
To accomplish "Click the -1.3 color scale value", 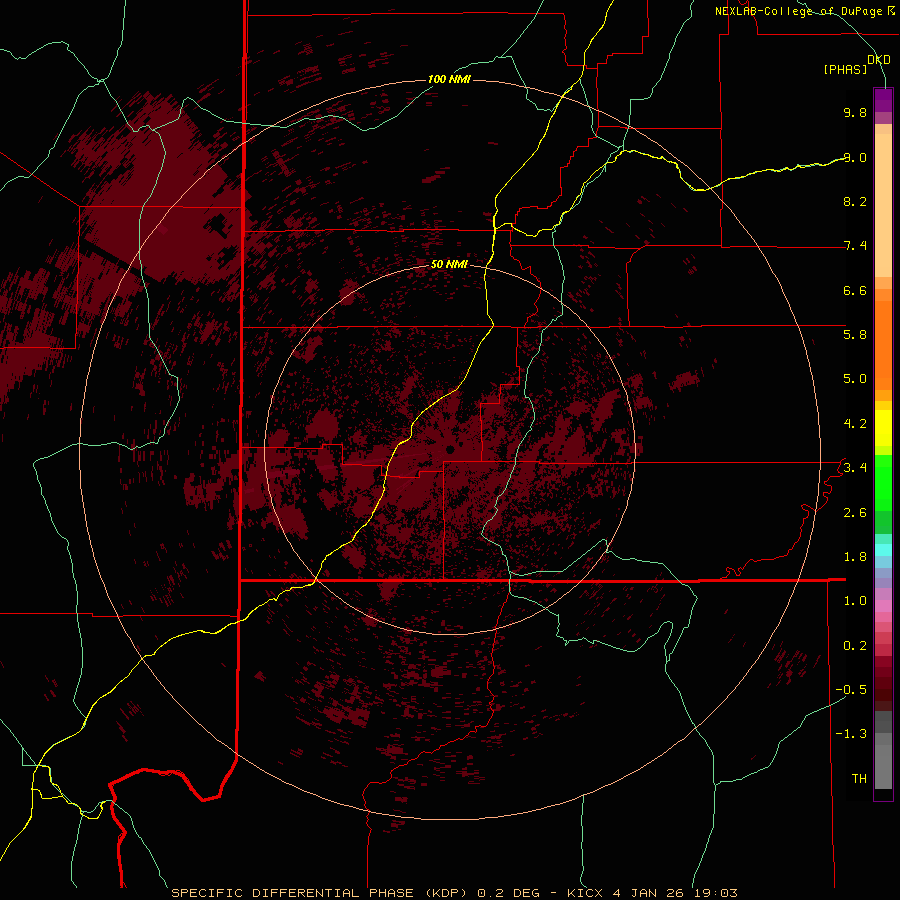I will coord(851,734).
